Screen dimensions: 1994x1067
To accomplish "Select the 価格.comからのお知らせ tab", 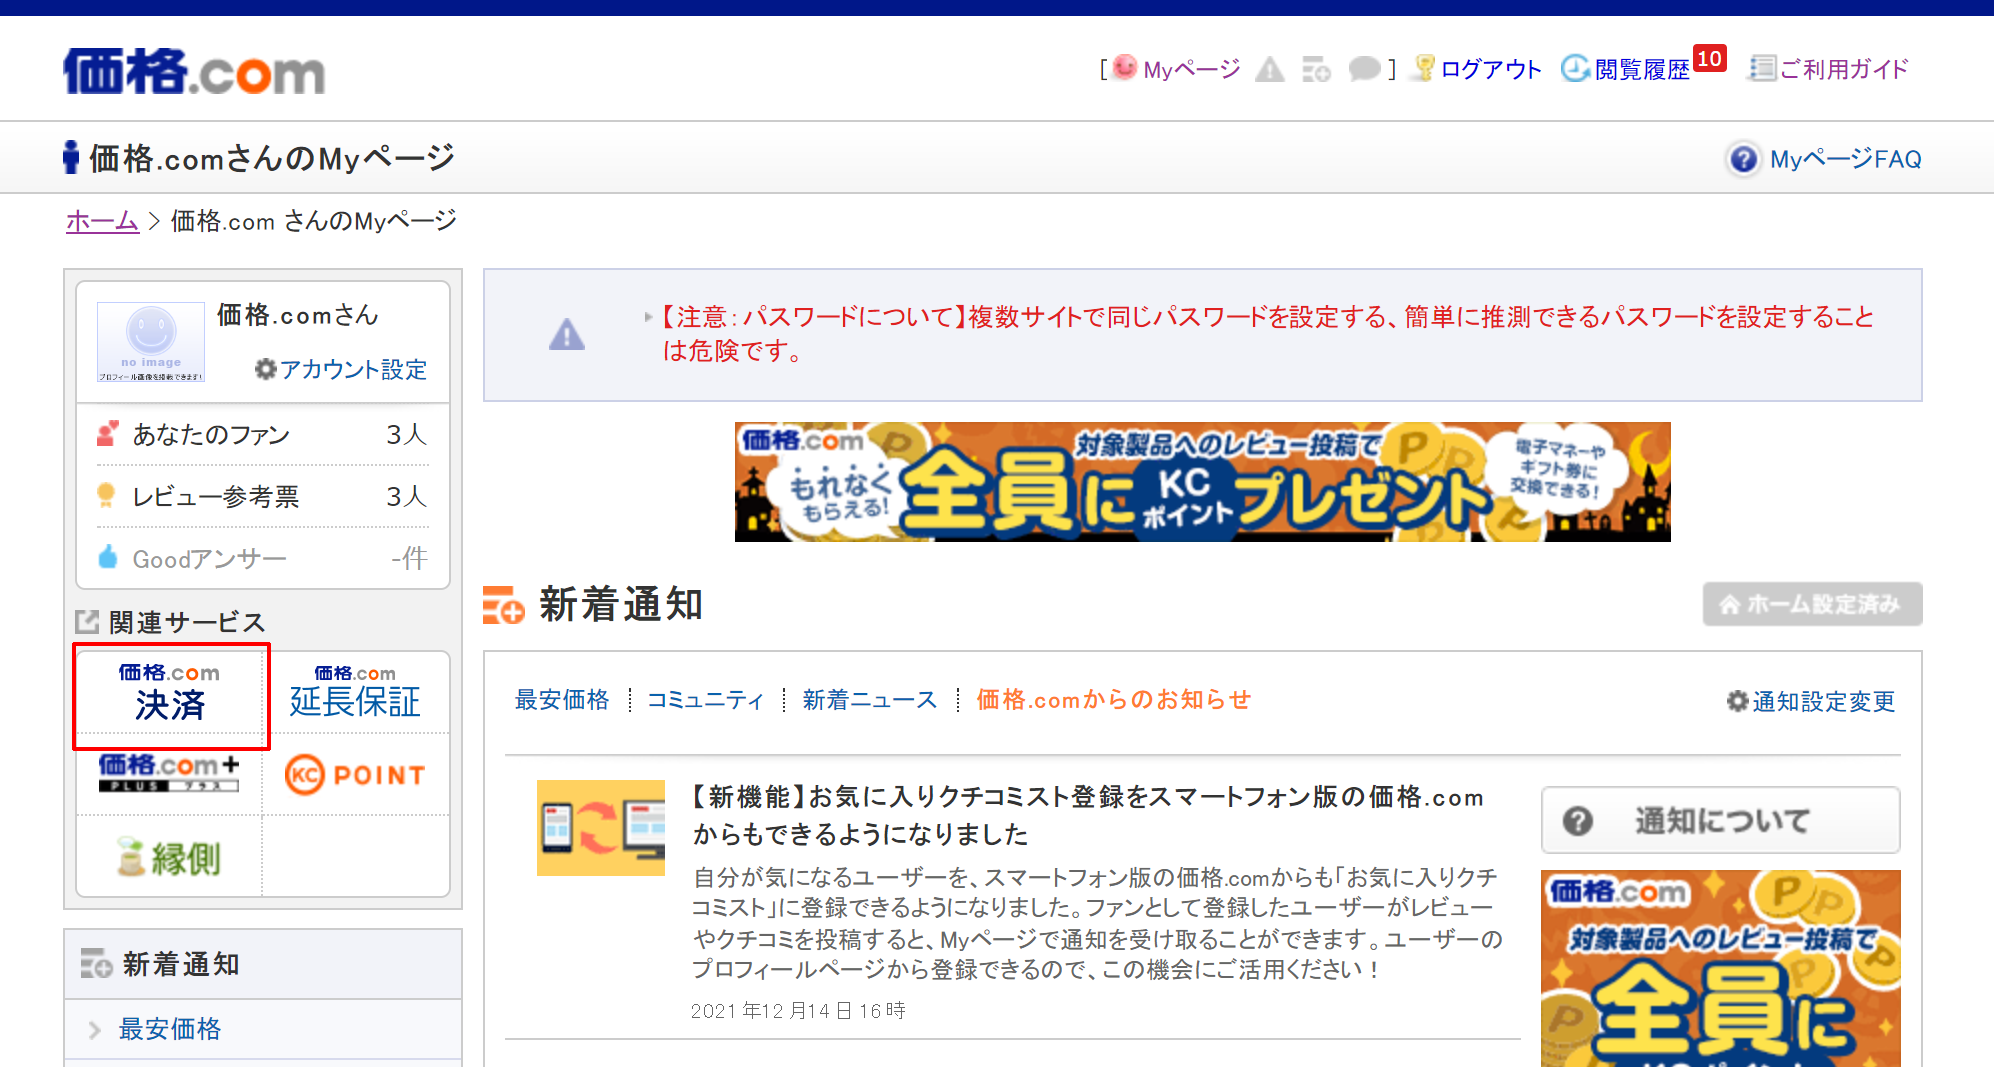I will coord(1113,700).
